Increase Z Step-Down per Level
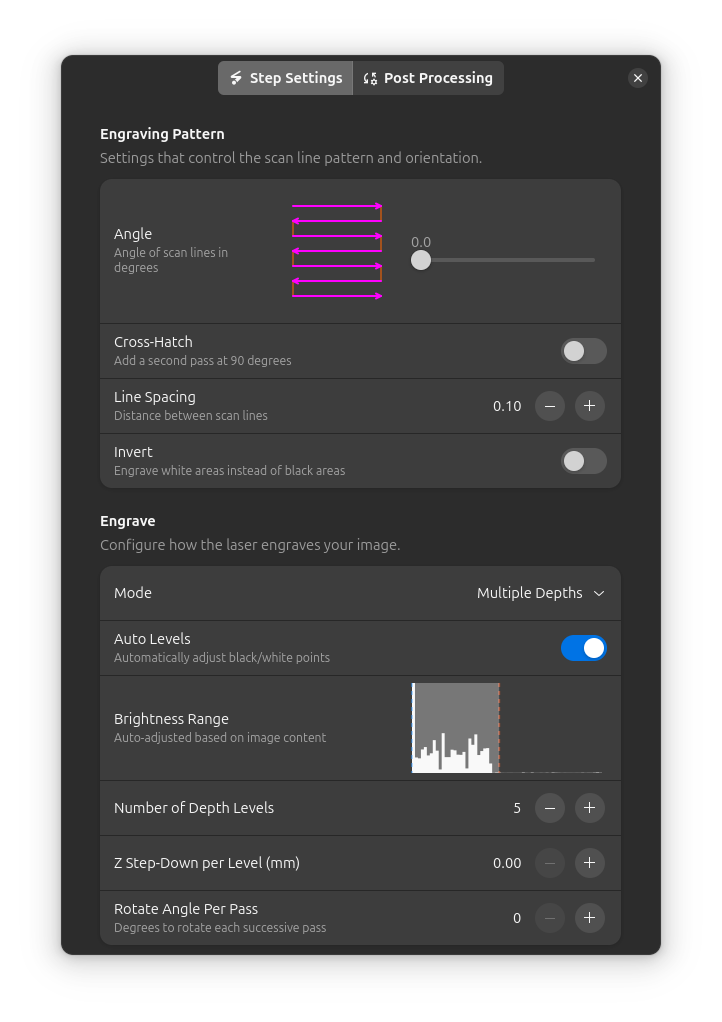The width and height of the screenshot is (722, 1022). pos(589,863)
